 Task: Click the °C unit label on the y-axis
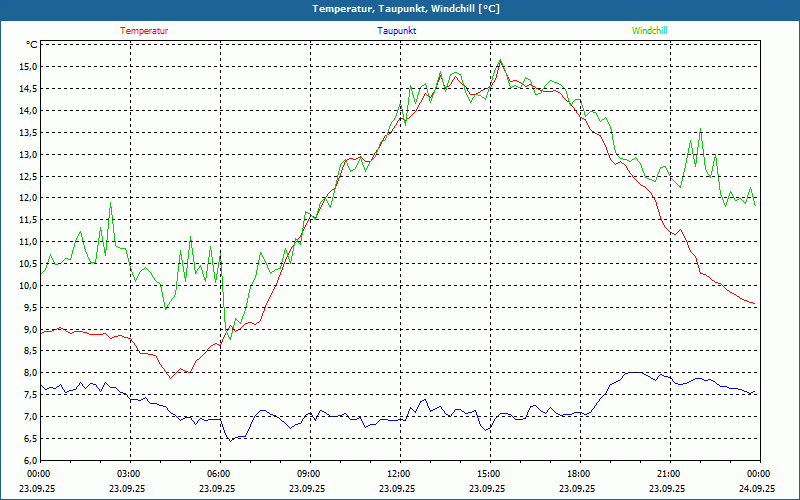32,45
